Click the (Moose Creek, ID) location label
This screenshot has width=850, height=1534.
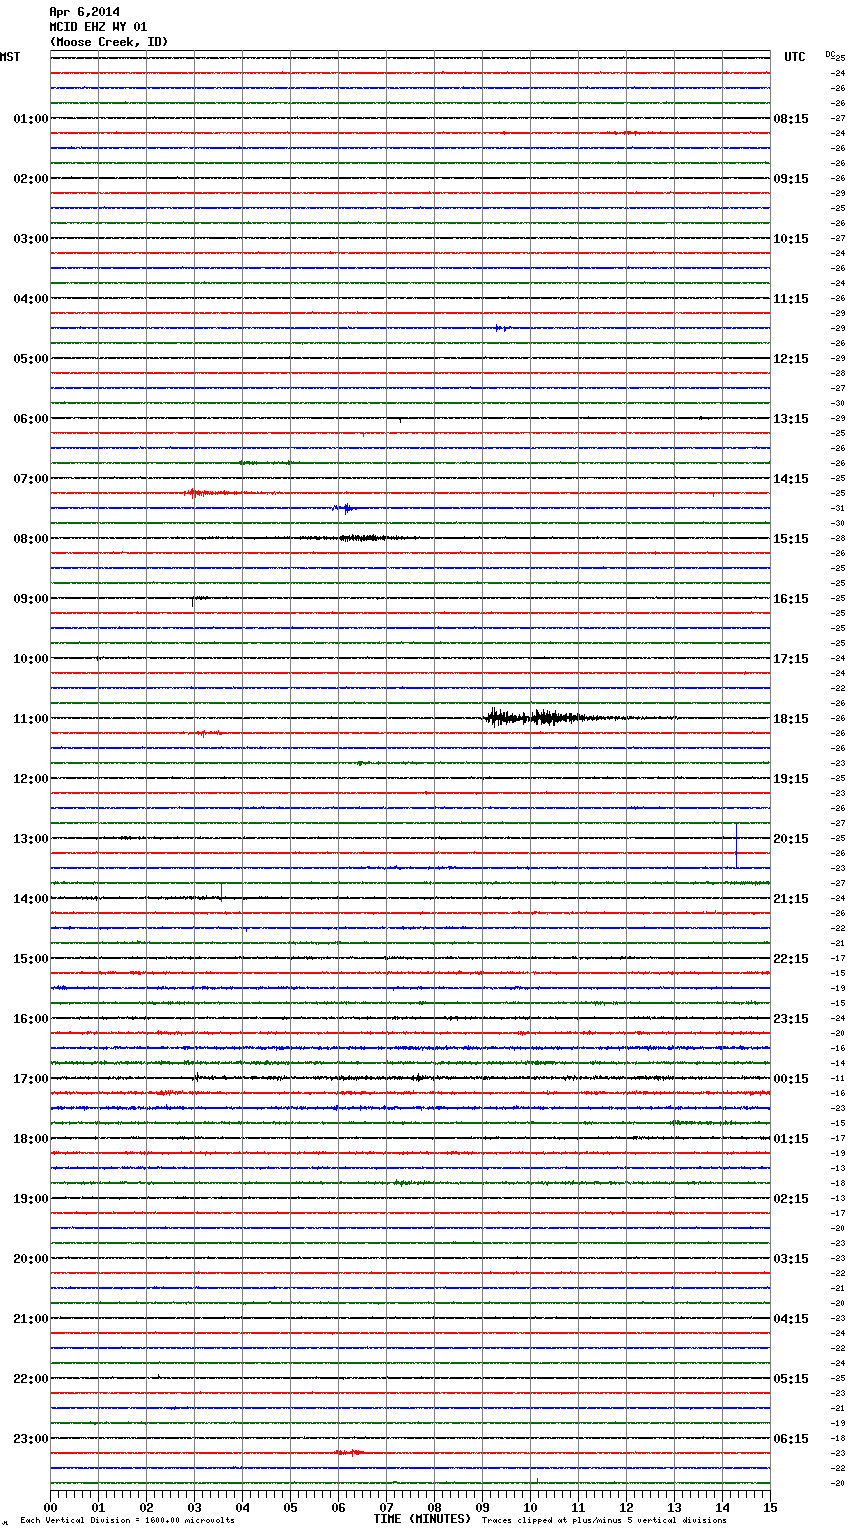[x=109, y=42]
